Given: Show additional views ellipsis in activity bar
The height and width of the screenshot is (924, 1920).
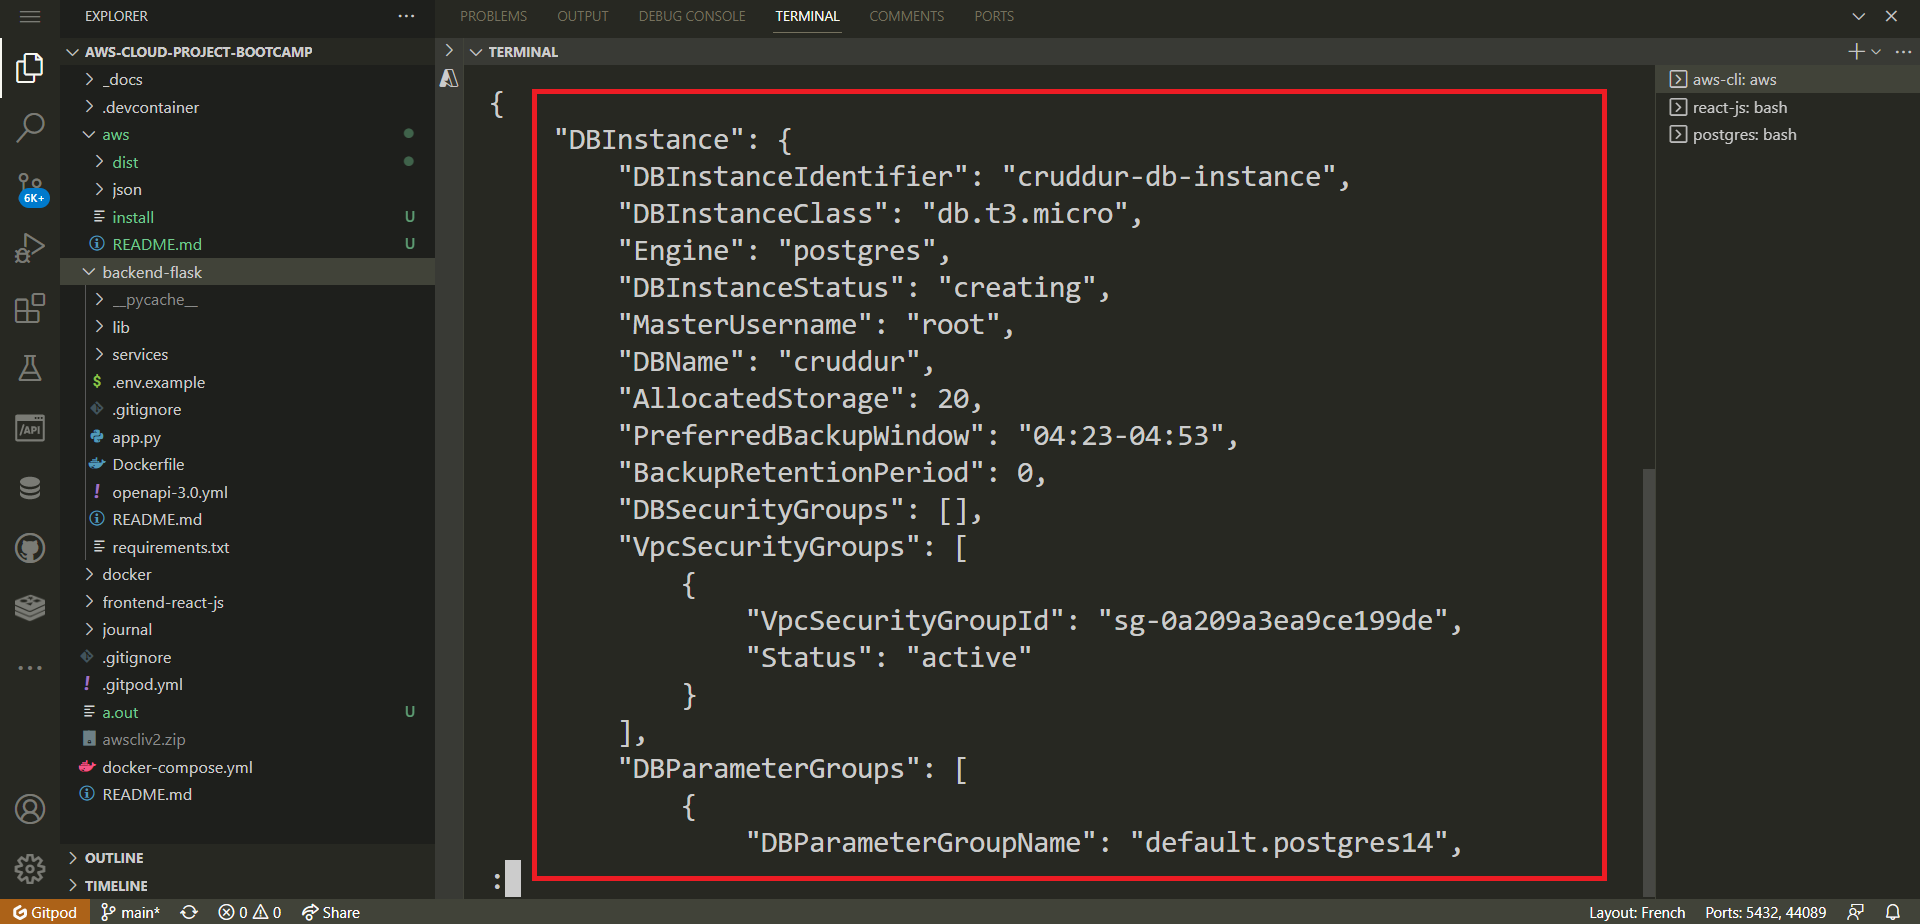Looking at the screenshot, I should [30, 667].
